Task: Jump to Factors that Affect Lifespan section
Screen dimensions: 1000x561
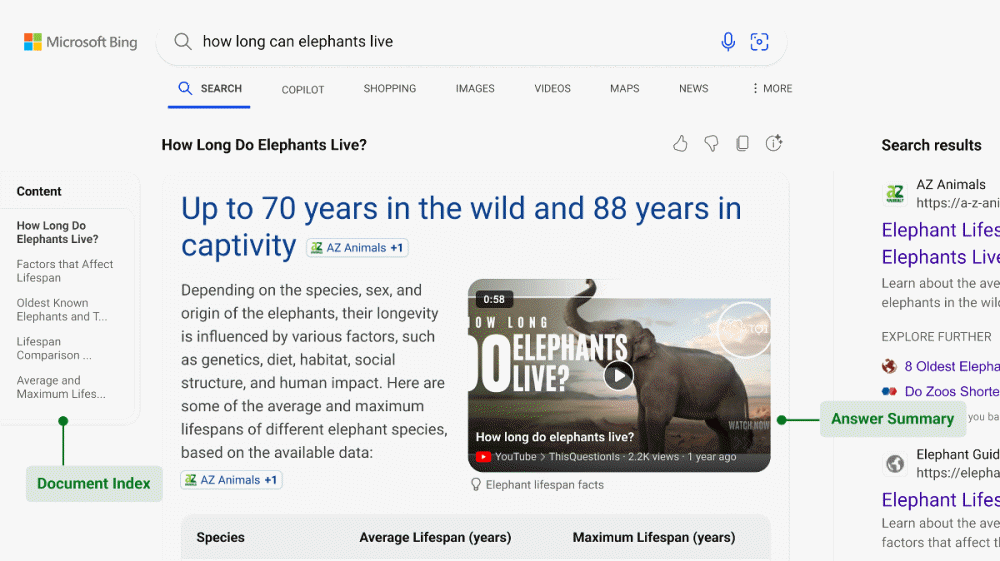Action: point(65,271)
